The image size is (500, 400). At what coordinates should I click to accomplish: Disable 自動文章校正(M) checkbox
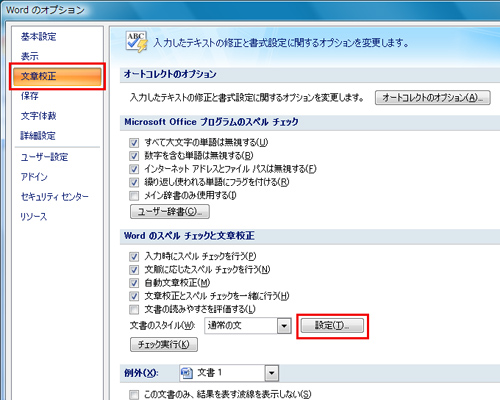(x=134, y=283)
